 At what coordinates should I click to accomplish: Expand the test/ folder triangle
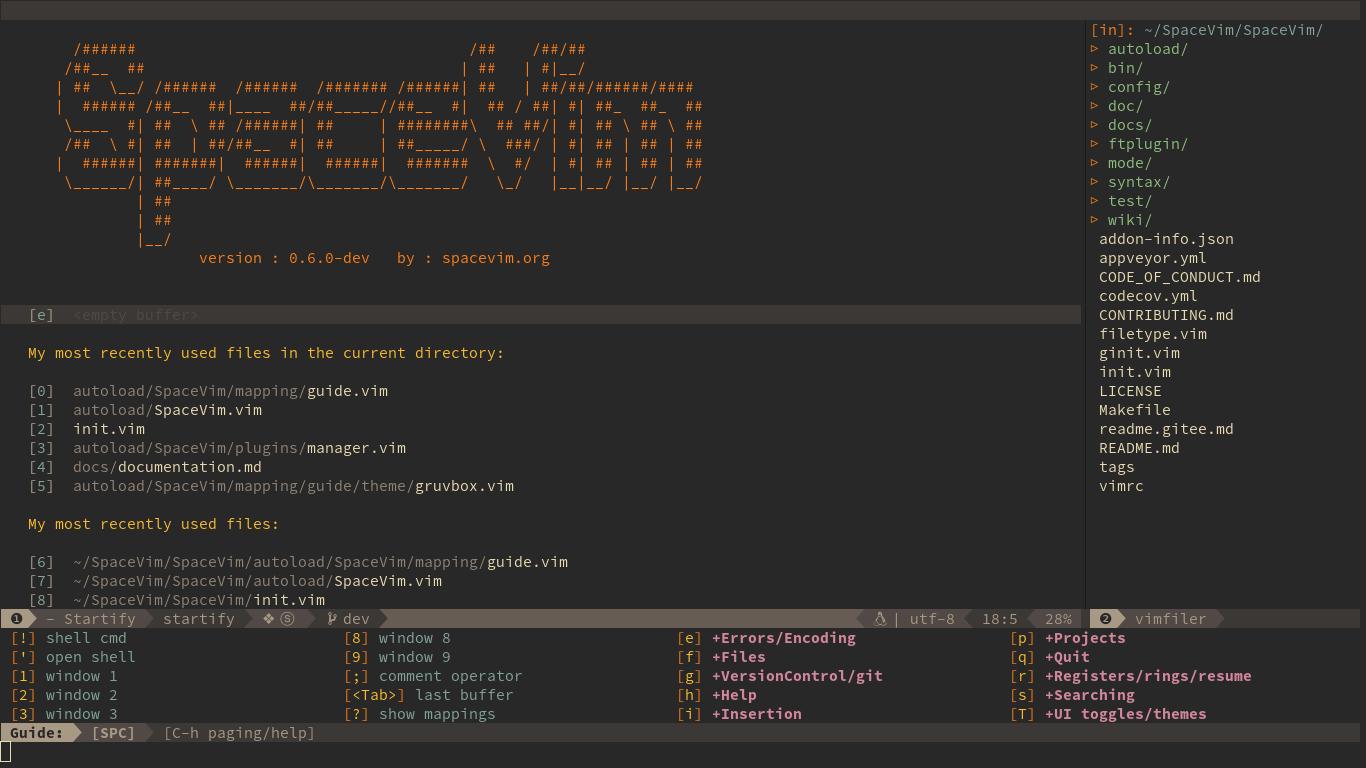point(1095,201)
